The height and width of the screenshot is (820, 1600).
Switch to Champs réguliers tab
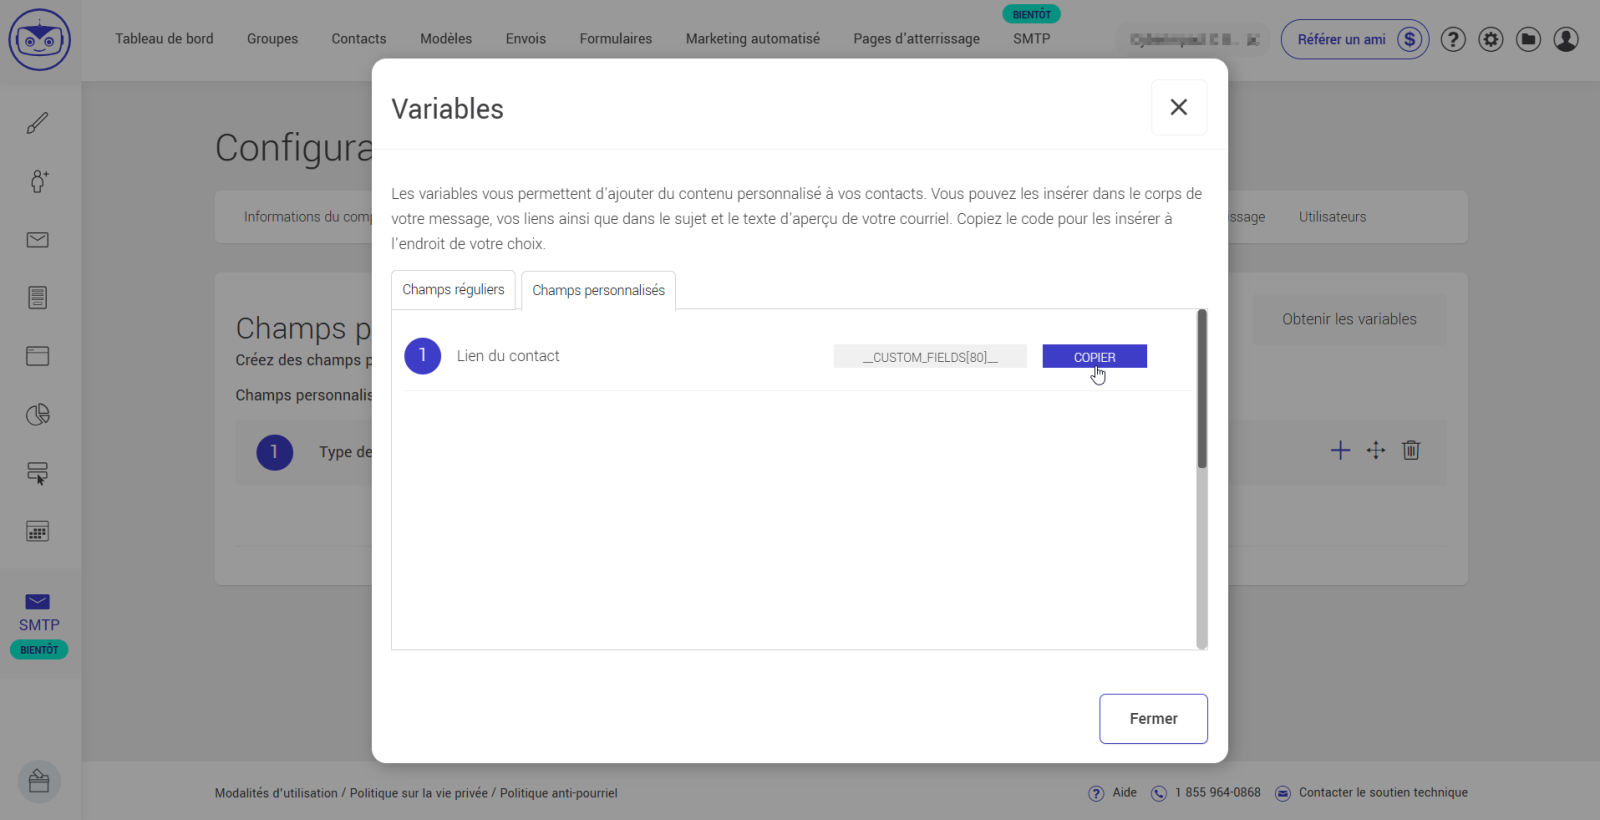453,289
